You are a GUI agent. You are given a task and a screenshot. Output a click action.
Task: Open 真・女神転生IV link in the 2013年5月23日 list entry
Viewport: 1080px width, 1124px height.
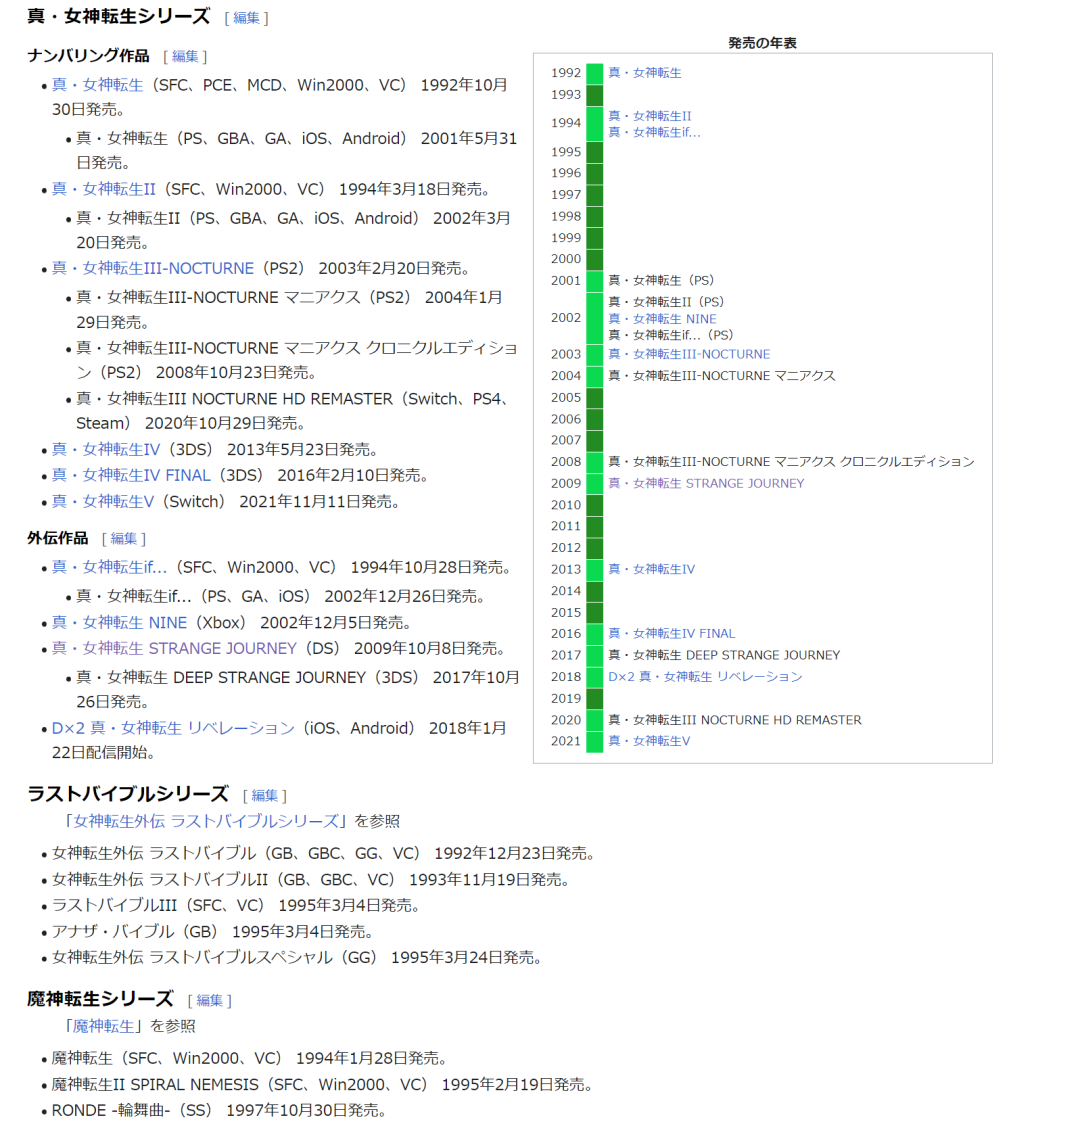point(105,449)
